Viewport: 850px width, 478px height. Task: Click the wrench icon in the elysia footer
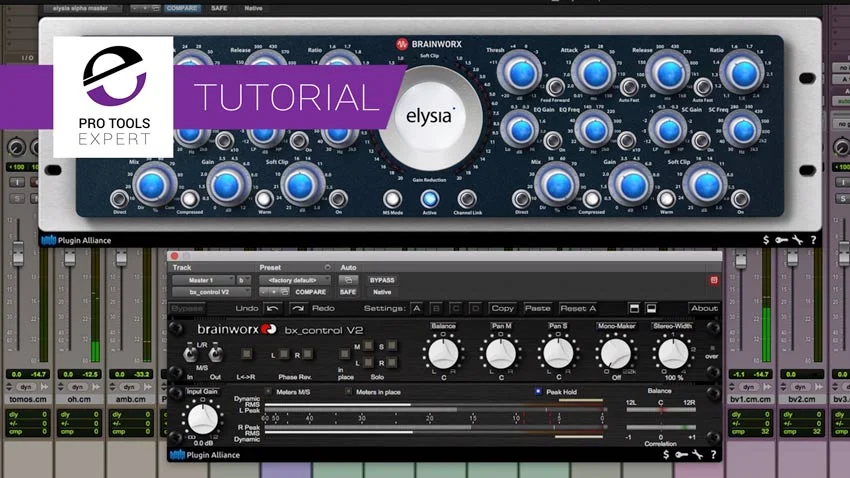(x=797, y=240)
